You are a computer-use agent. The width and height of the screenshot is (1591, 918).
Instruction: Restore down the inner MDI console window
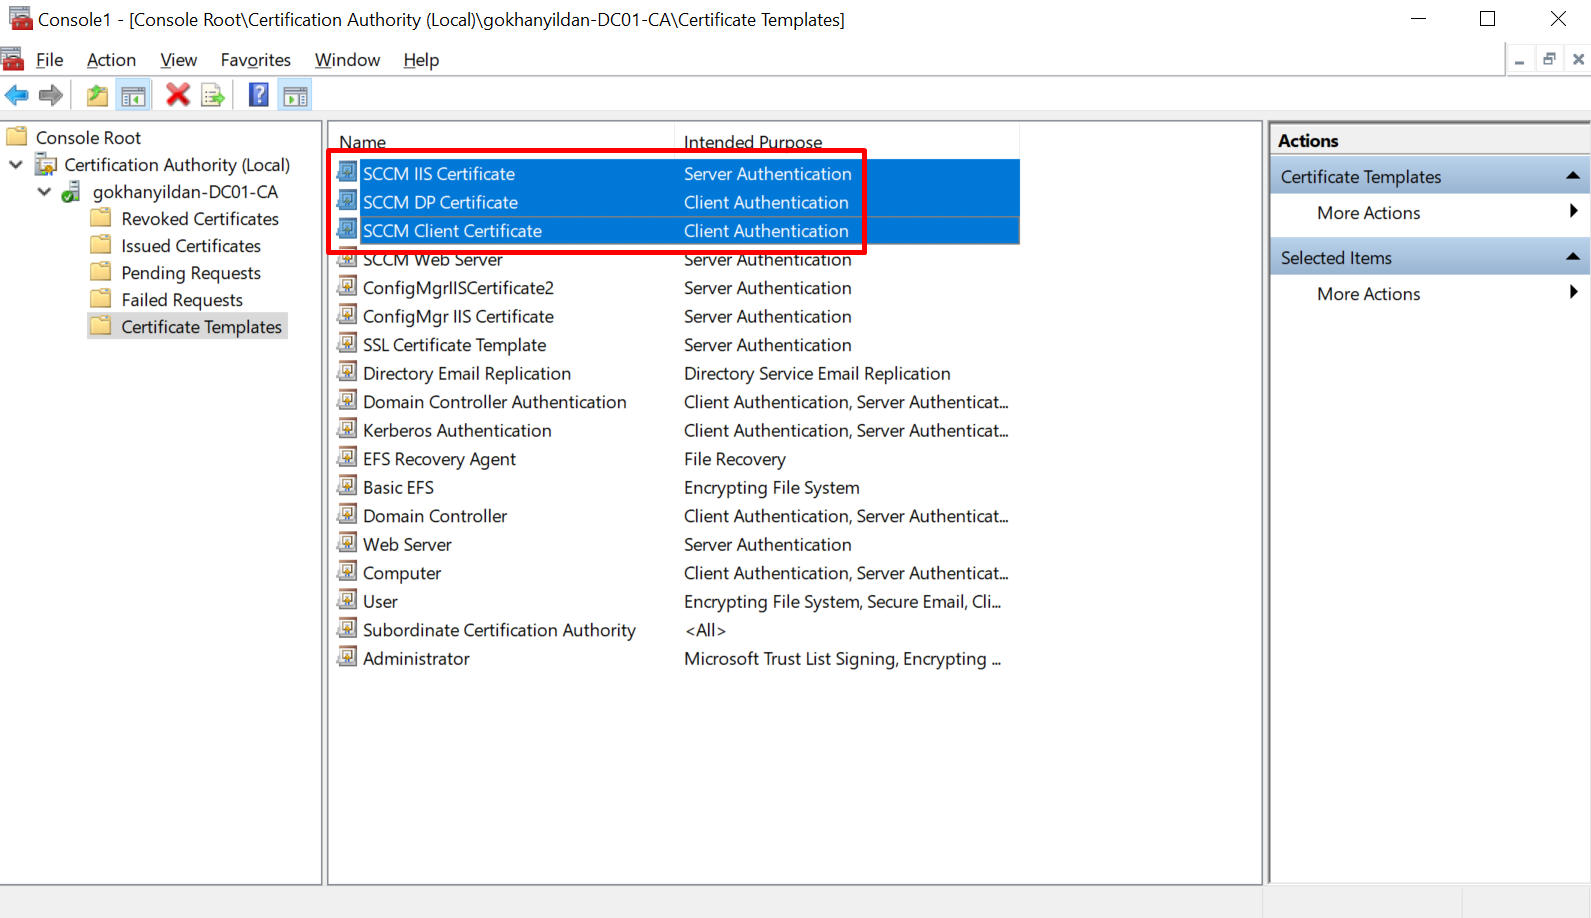pyautogui.click(x=1549, y=60)
